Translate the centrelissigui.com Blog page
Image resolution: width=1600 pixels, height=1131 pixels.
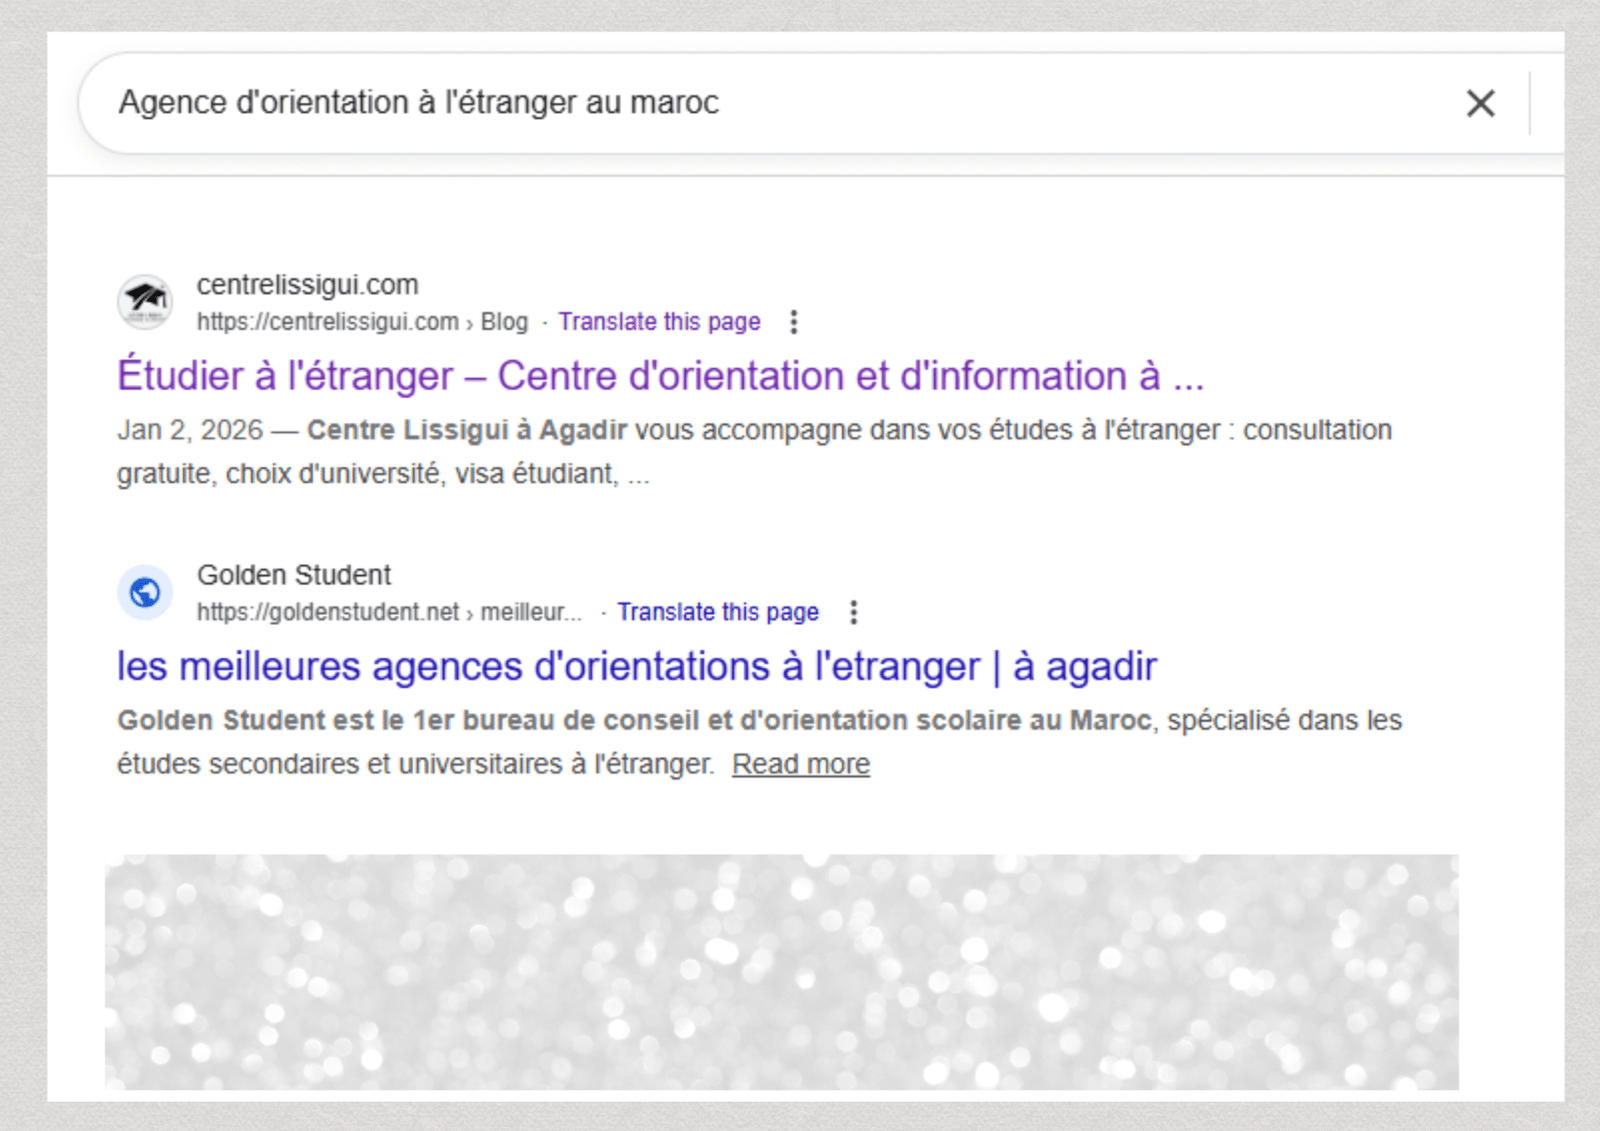[x=659, y=322]
